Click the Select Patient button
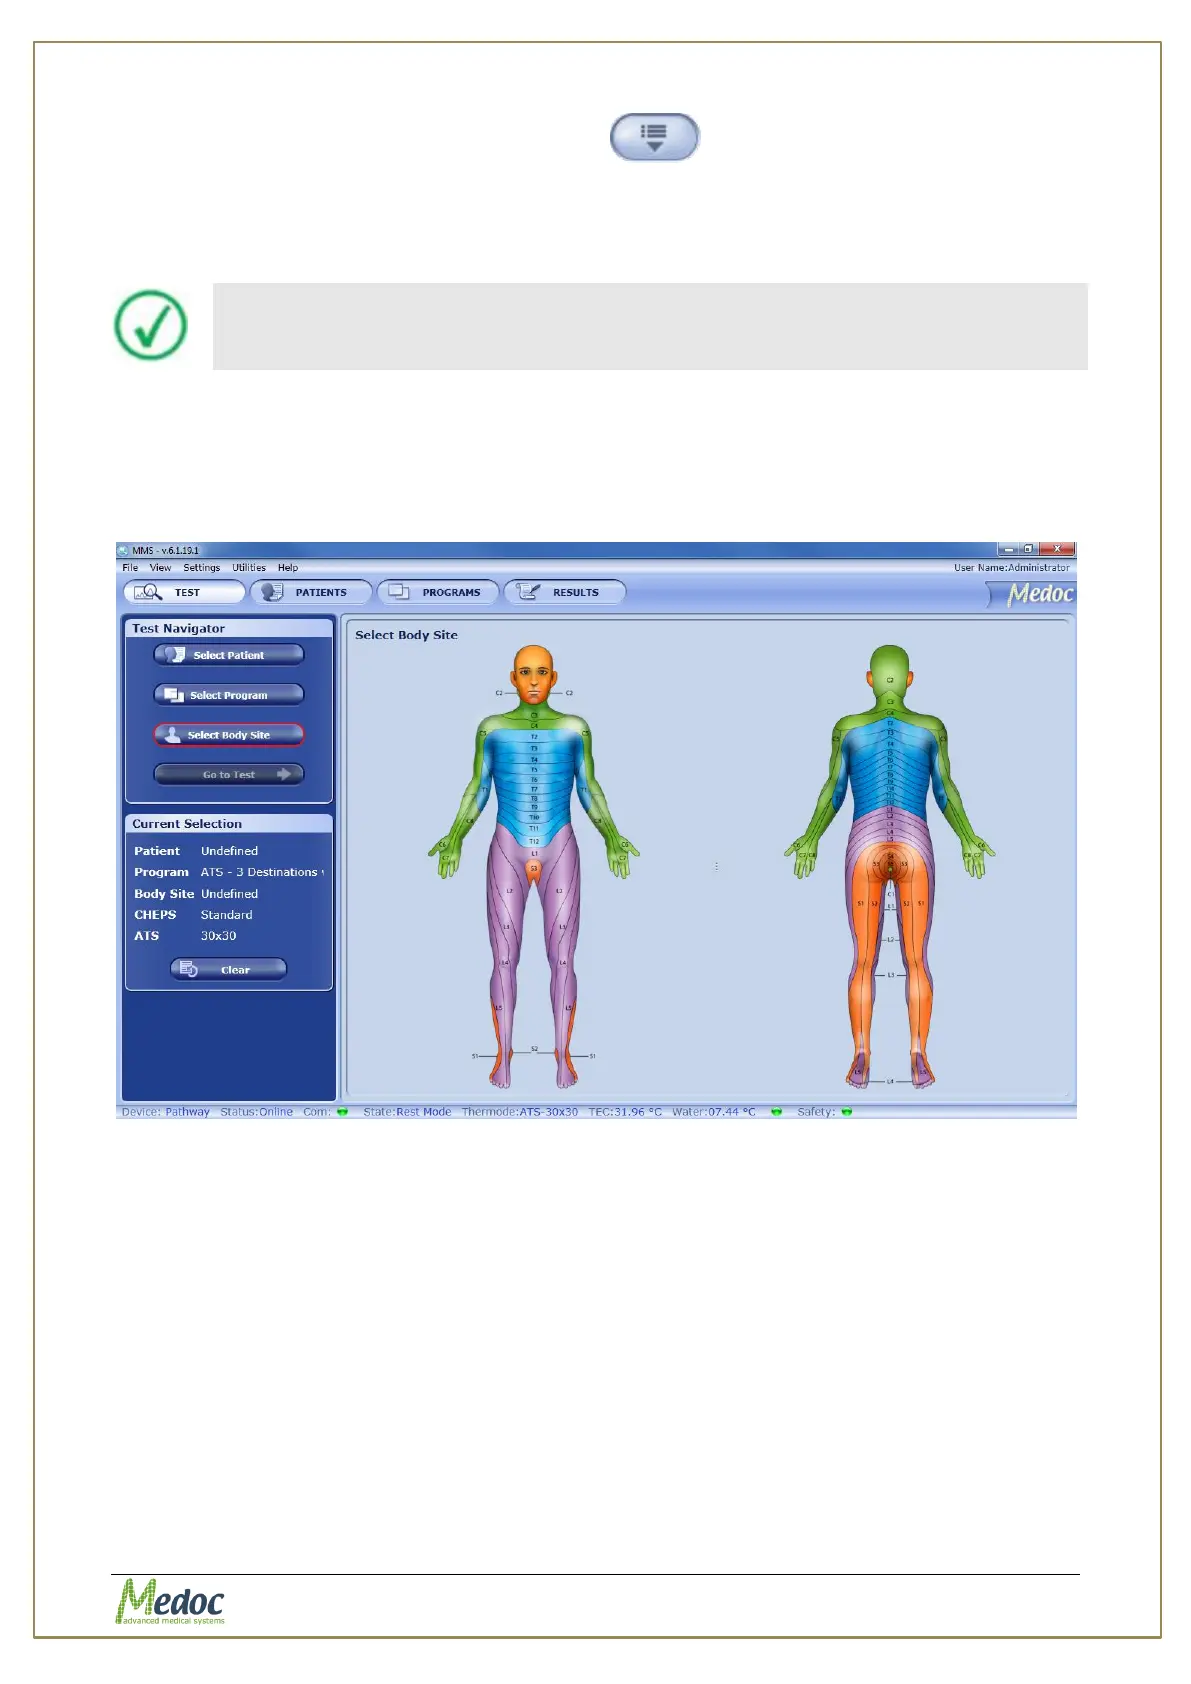The width and height of the screenshot is (1191, 1684). click(229, 655)
